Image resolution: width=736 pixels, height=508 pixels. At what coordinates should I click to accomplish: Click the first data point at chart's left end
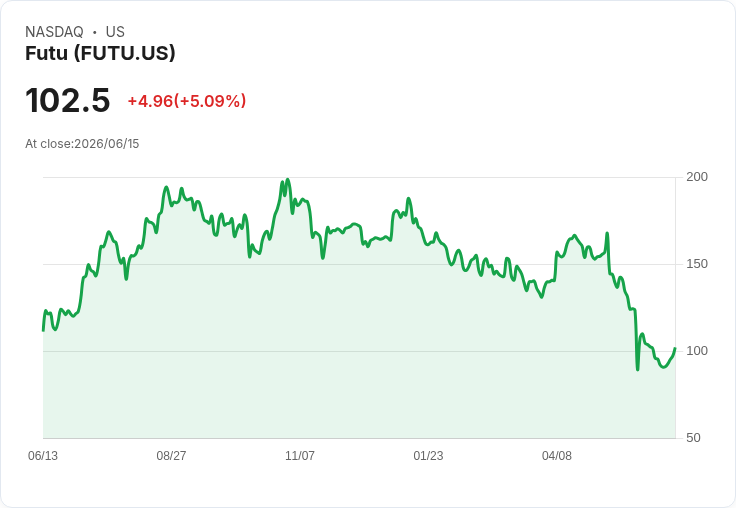[x=43, y=331]
